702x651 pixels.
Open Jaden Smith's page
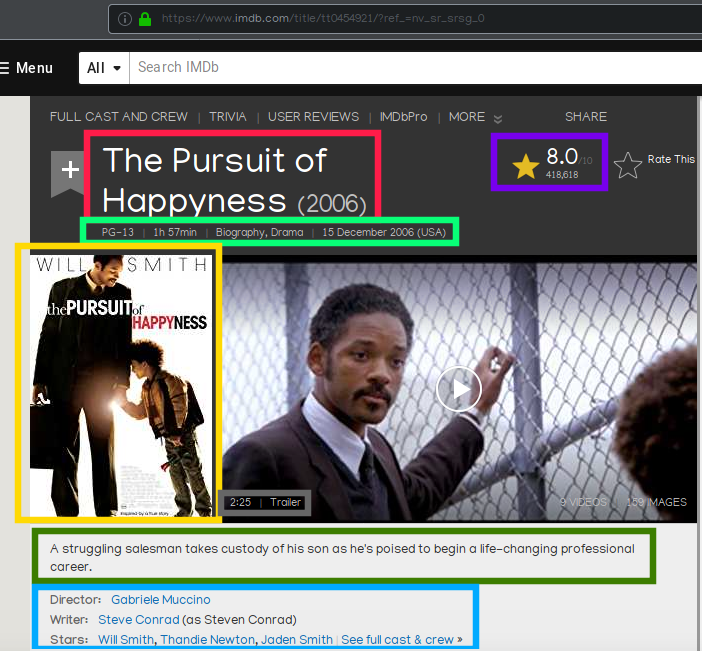pyautogui.click(x=297, y=639)
